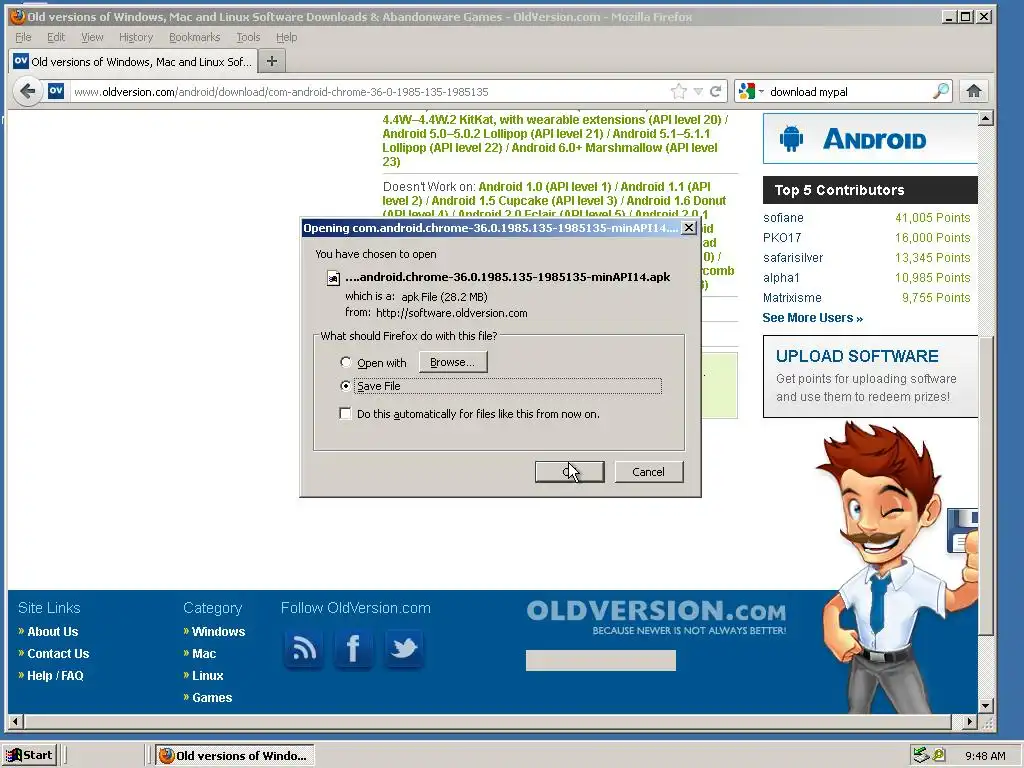The width and height of the screenshot is (1024, 768).
Task: Click the alpha1 contributor name
Action: tap(781, 278)
